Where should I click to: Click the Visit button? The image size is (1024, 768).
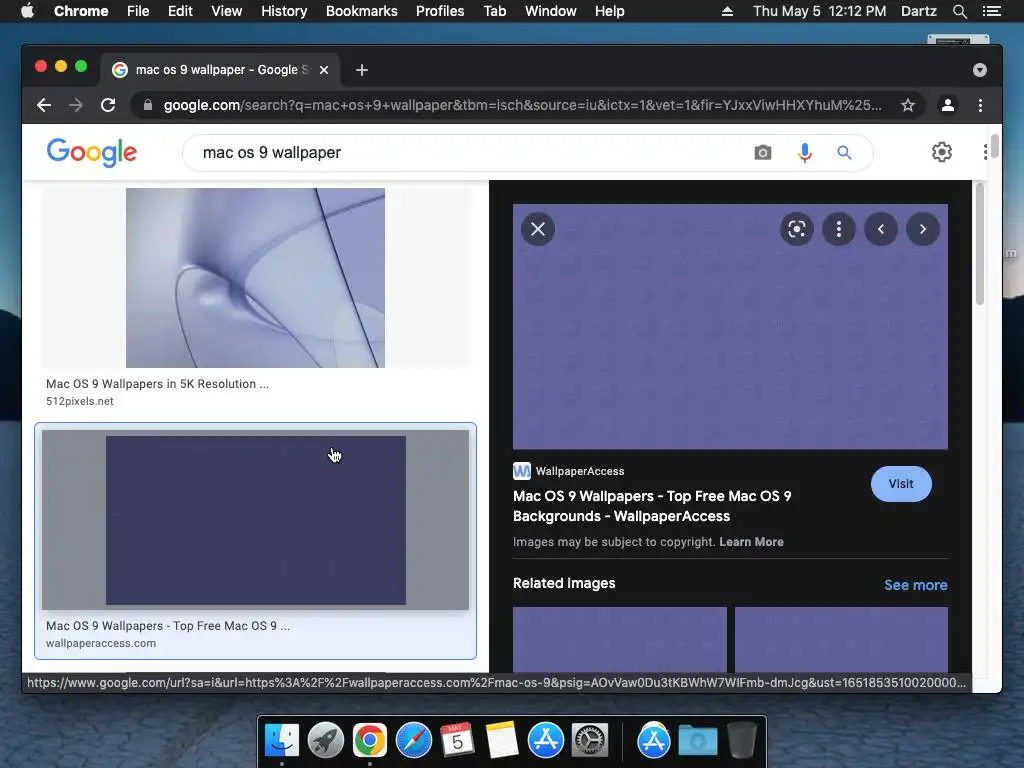901,484
